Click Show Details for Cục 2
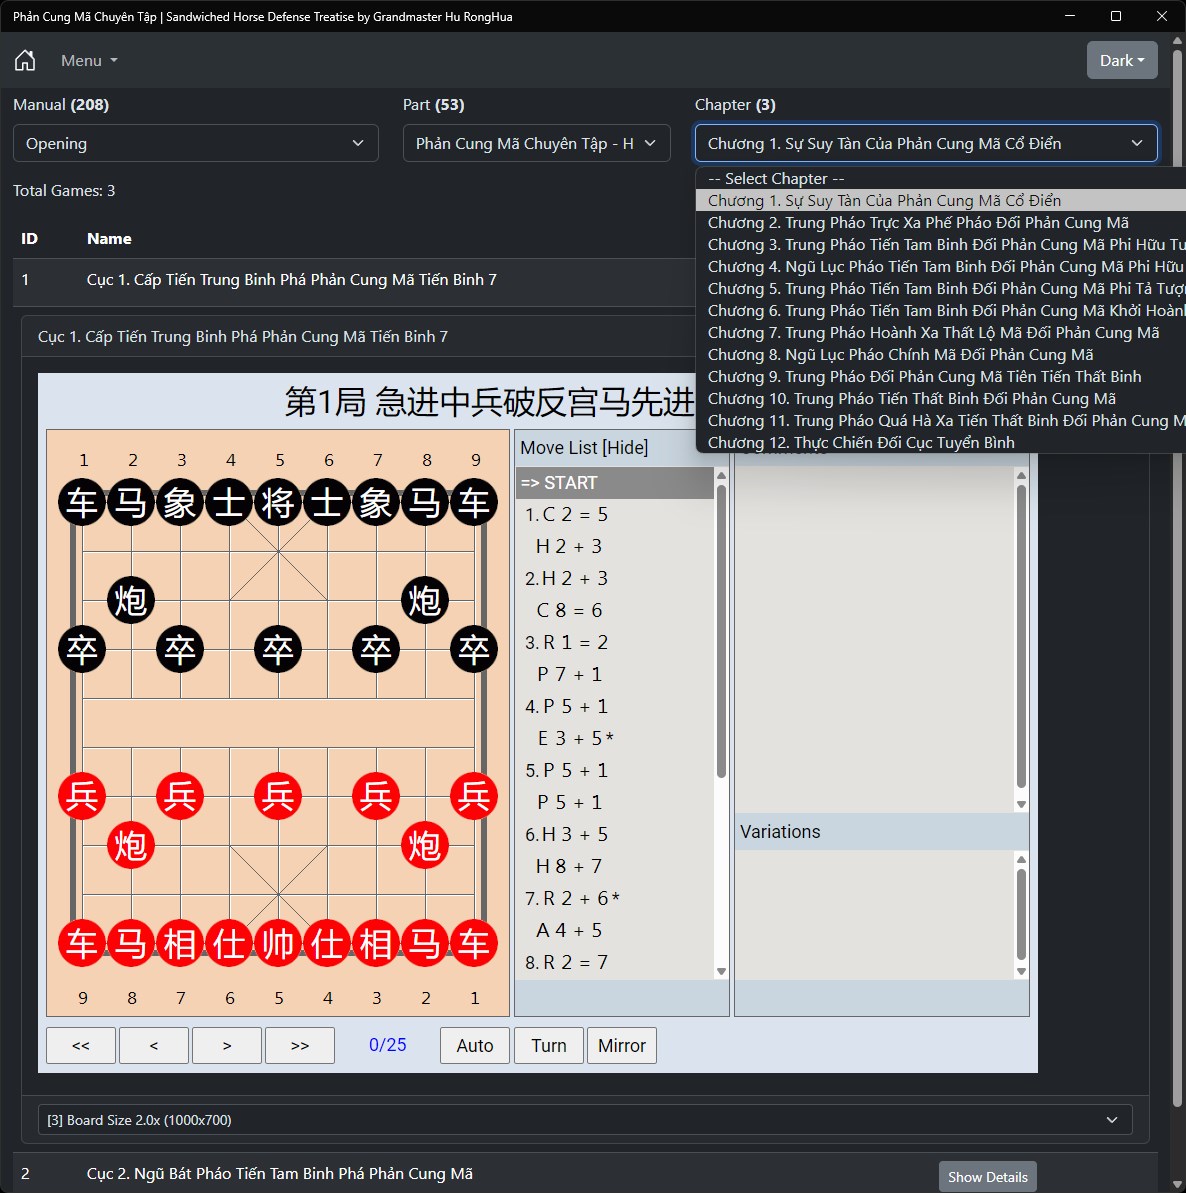1186x1193 pixels. pyautogui.click(x=987, y=1177)
